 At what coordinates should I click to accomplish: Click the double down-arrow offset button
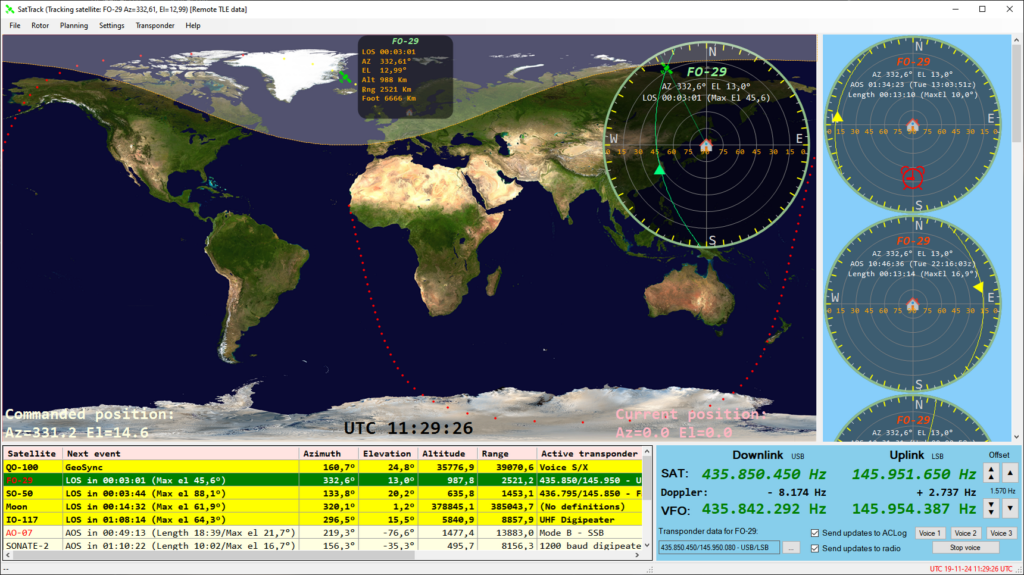click(x=991, y=508)
